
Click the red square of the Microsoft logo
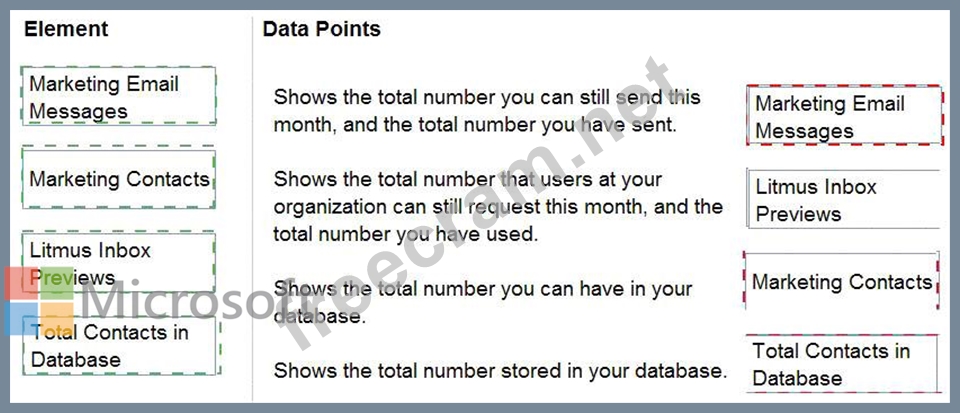click(x=27, y=285)
